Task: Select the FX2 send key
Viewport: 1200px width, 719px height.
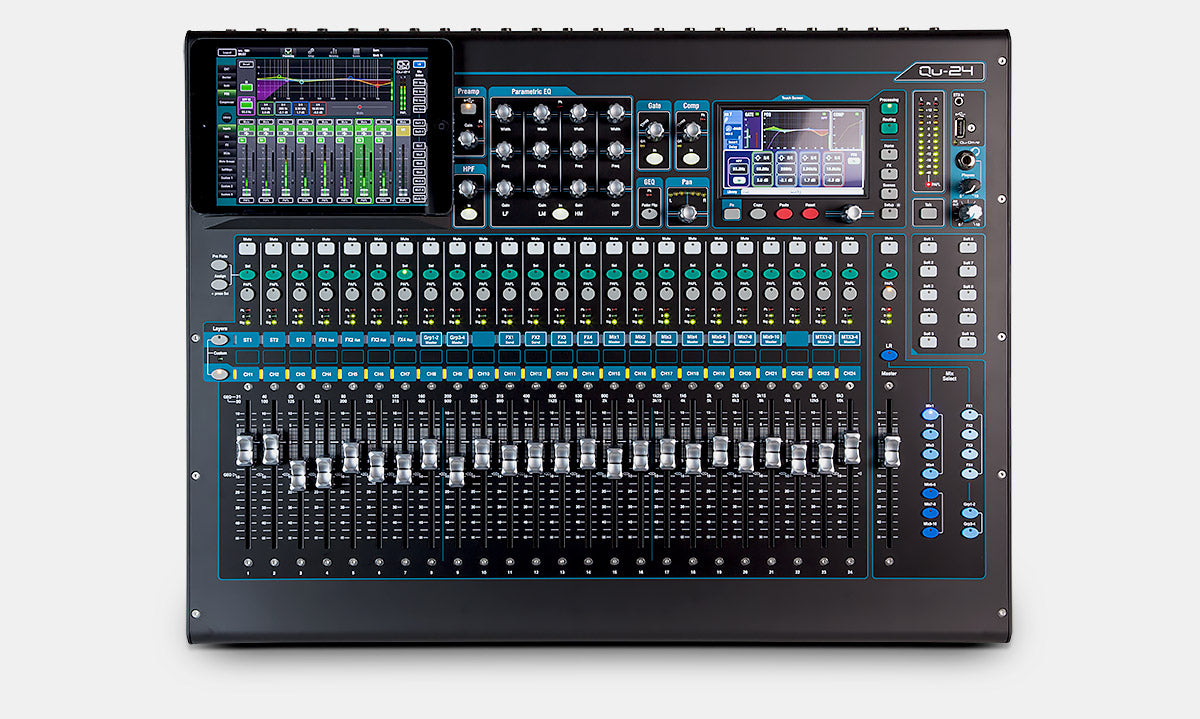Action: tap(969, 434)
